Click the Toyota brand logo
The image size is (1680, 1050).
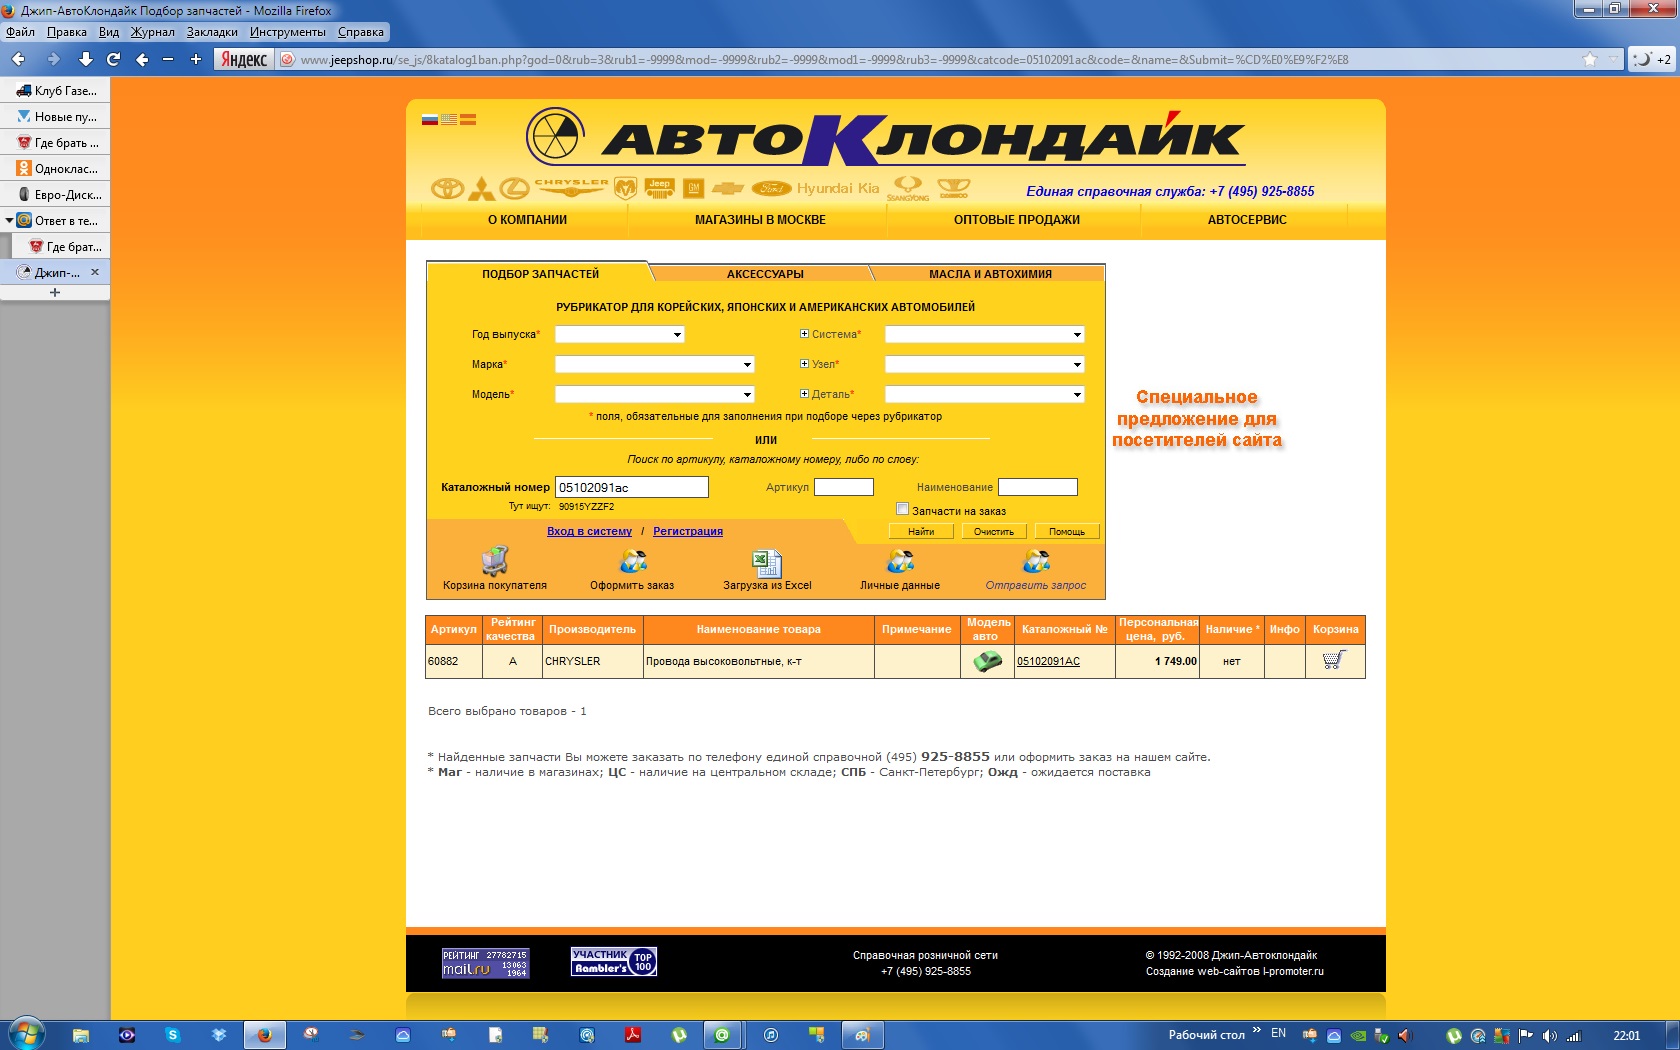pyautogui.click(x=447, y=188)
